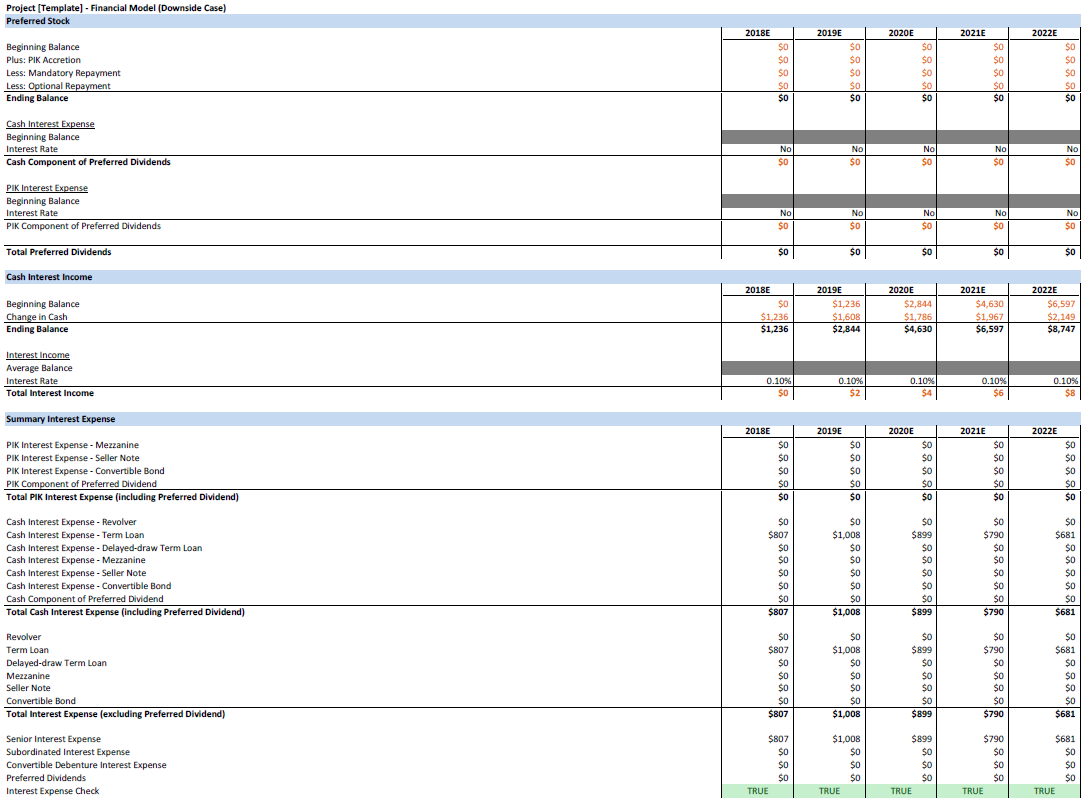Select the TRUE Interest Expense Check for 2019E
The height and width of the screenshot is (809, 1087).
(828, 790)
